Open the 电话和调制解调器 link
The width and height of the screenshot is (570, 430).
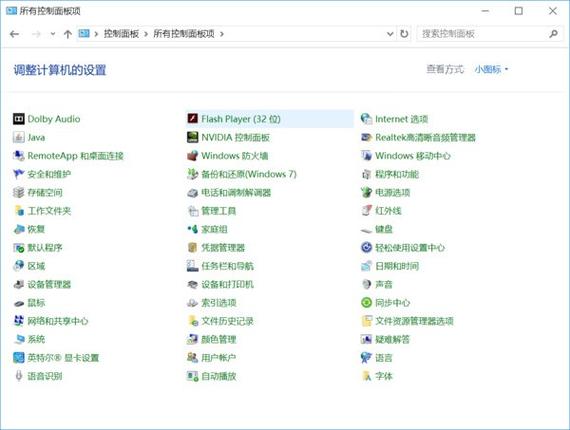tap(236, 192)
